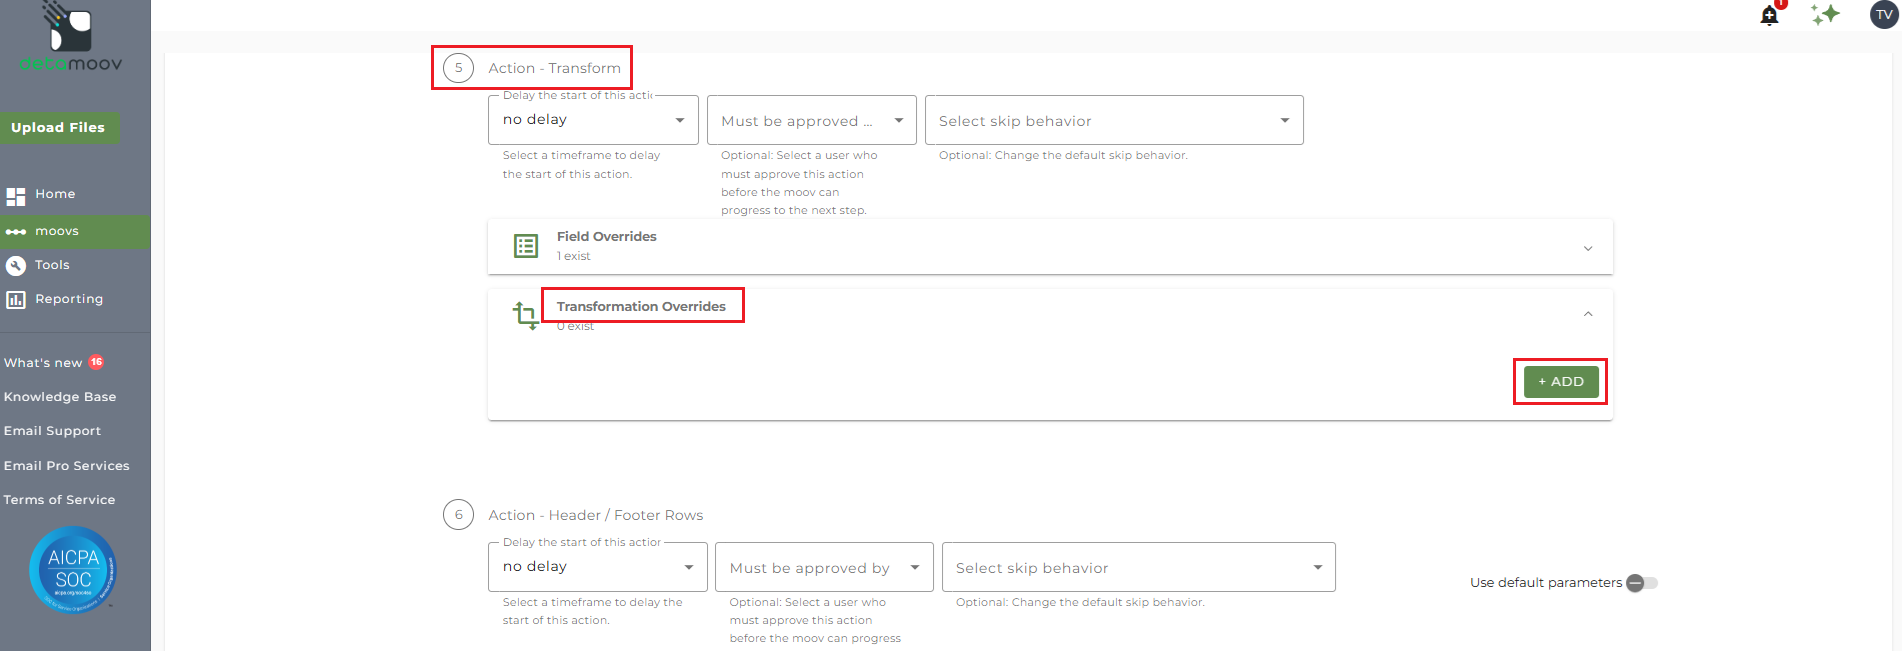
Task: Open Transform action delay dropdown
Action: pos(594,120)
